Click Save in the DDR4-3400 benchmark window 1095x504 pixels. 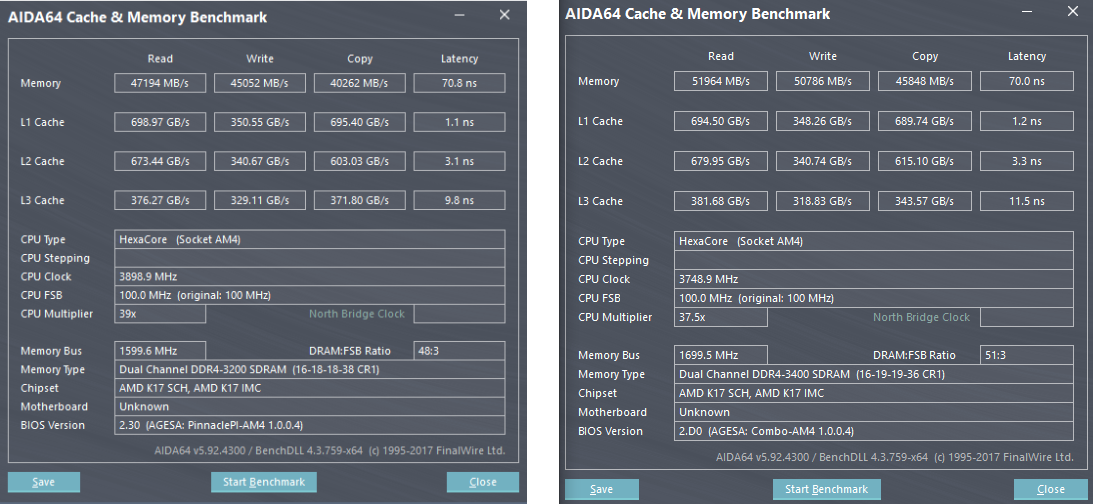tap(601, 489)
